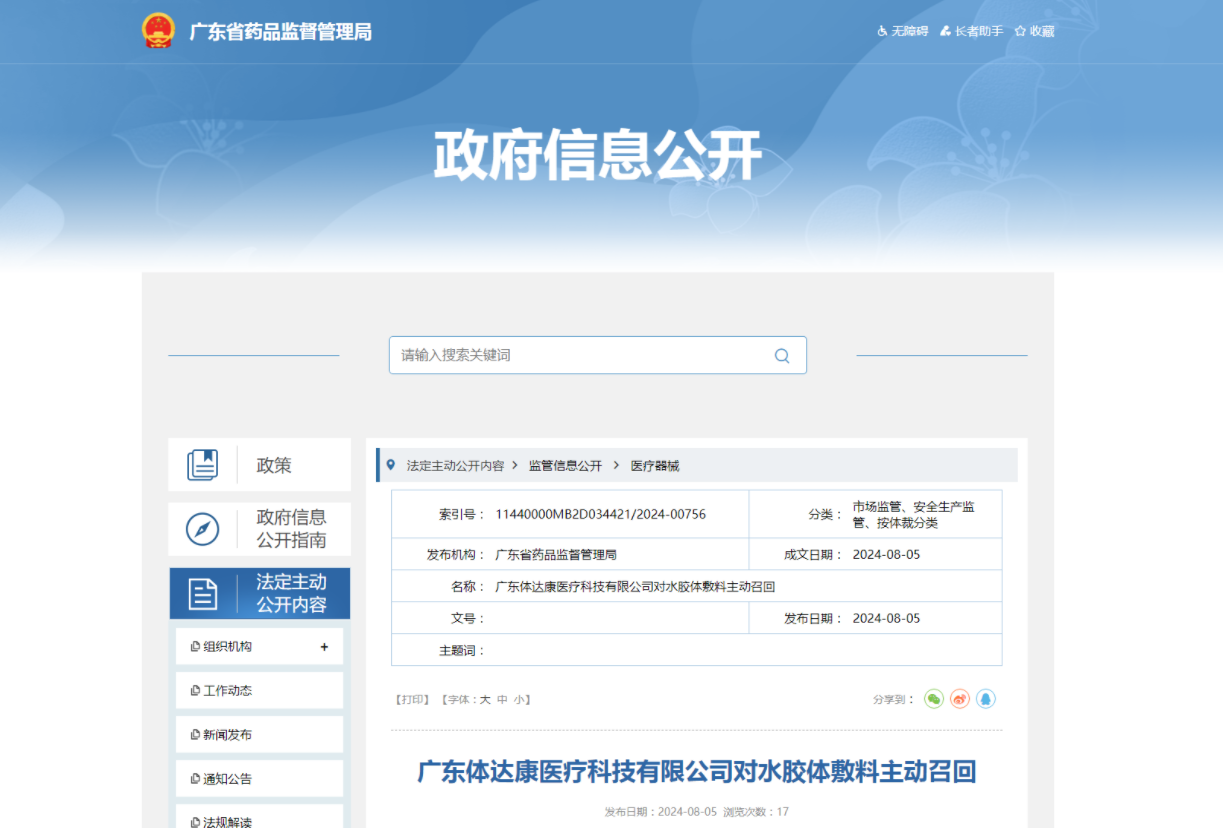
Task: Open 通知公告 menu item
Action: (259, 779)
